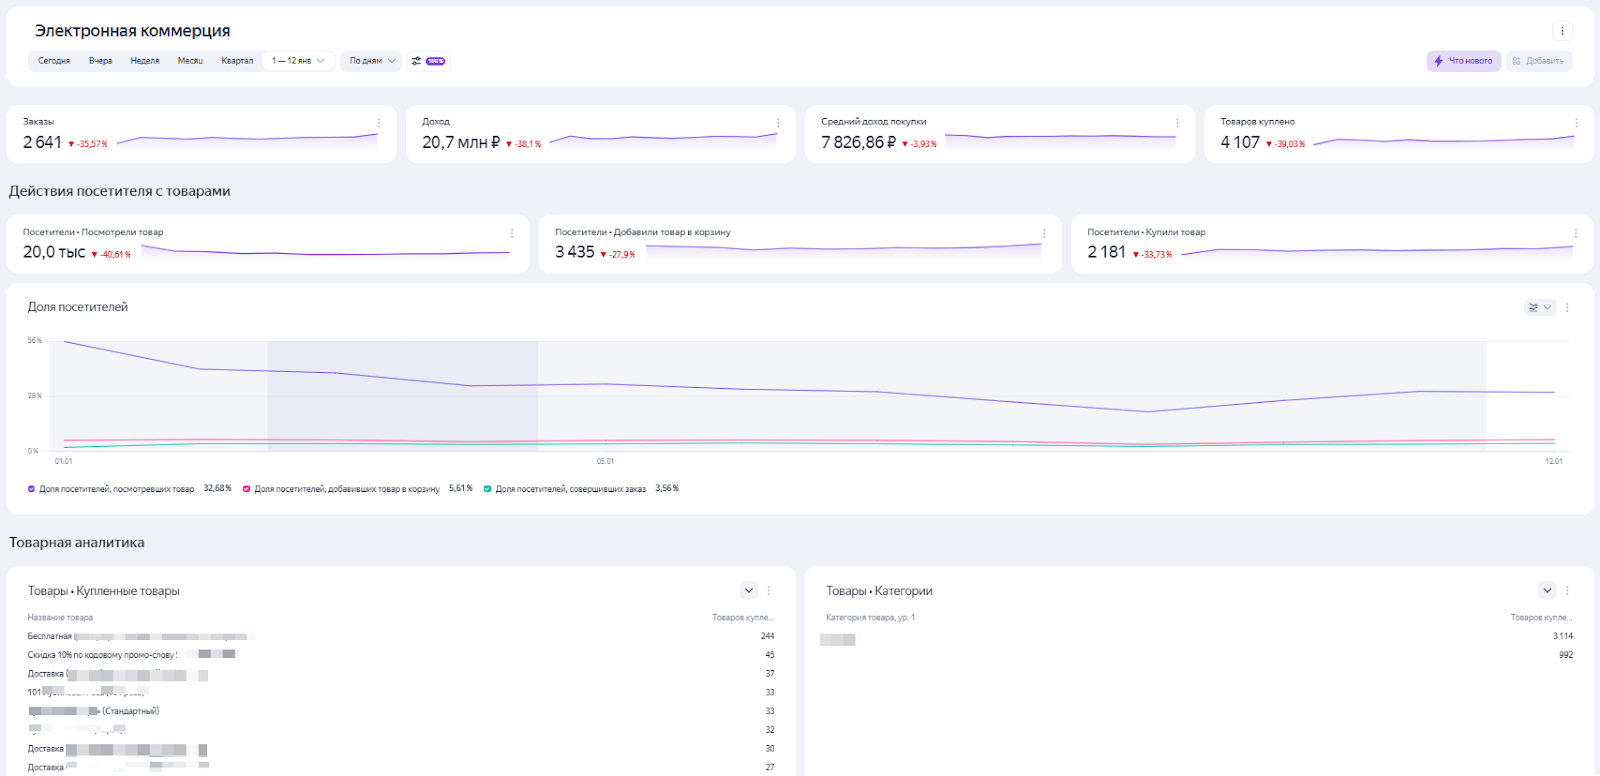Viewport: 1600px width, 776px height.
Task: Expand the Купленные товары widget chevron
Action: click(x=749, y=591)
